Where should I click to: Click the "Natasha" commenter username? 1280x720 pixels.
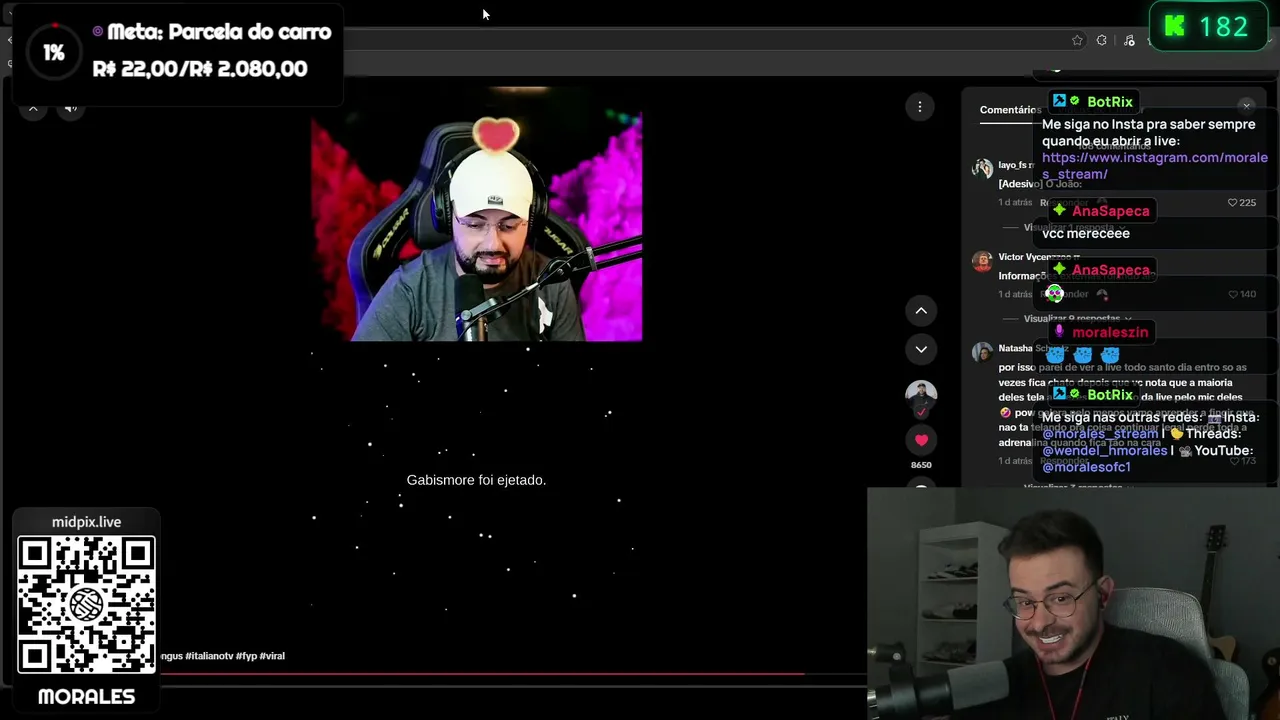(x=1015, y=348)
